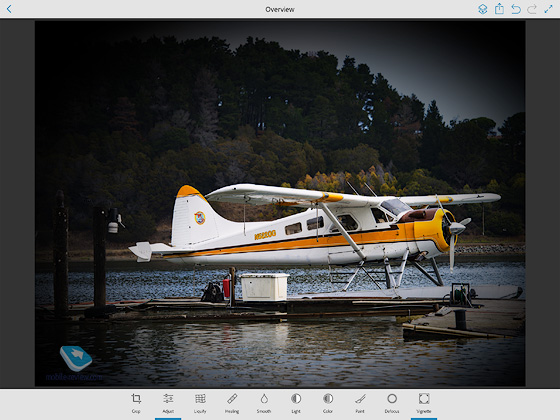Redo the undone edit
560x420 pixels.
click(532, 9)
